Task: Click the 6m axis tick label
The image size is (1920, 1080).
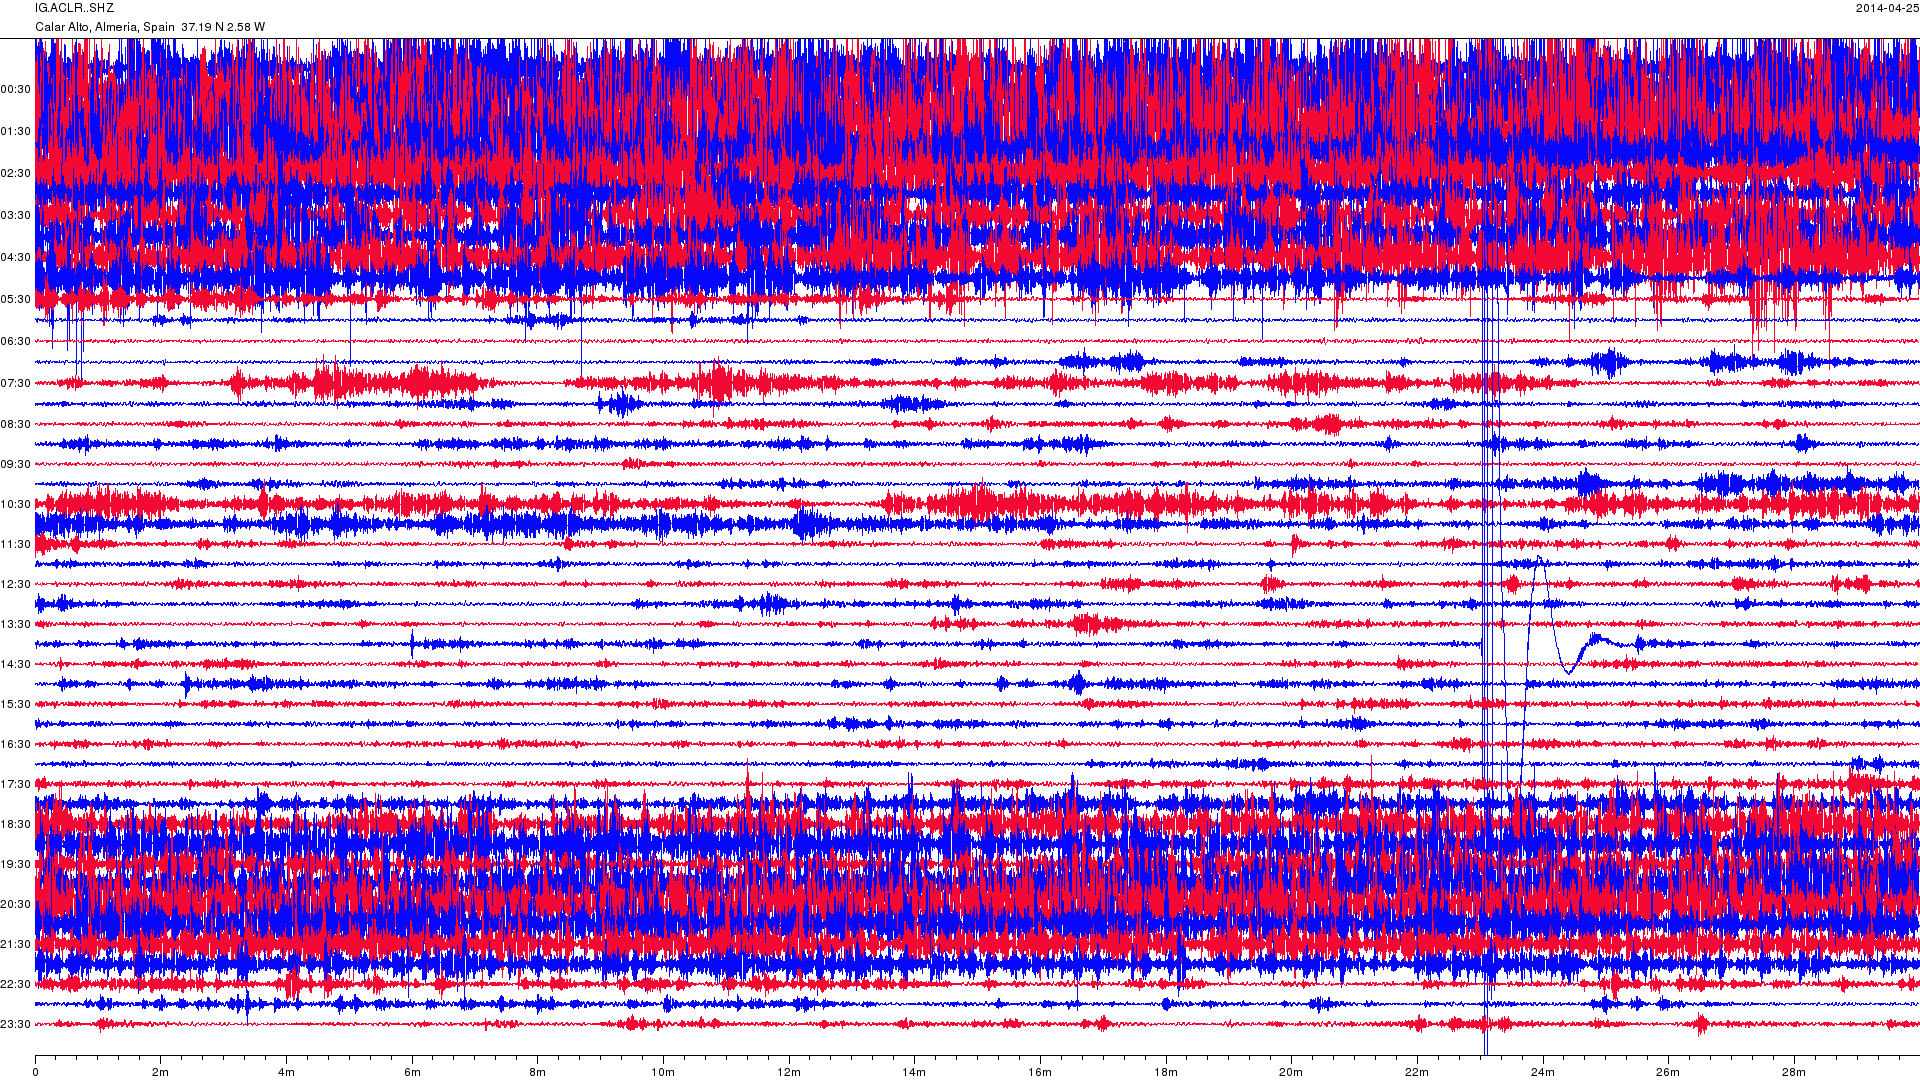Action: [412, 1073]
